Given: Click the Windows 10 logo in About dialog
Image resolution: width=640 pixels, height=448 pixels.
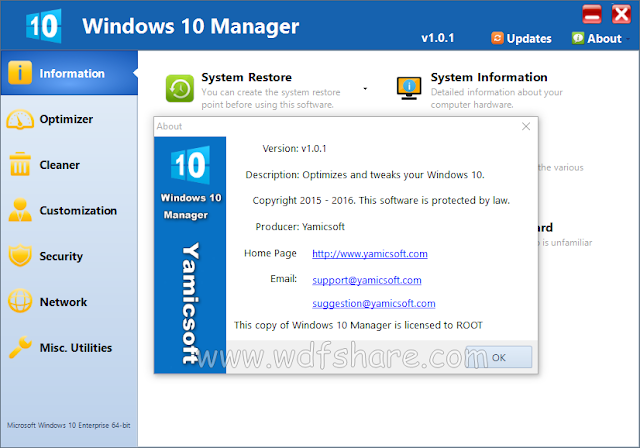Looking at the screenshot, I should tap(190, 165).
